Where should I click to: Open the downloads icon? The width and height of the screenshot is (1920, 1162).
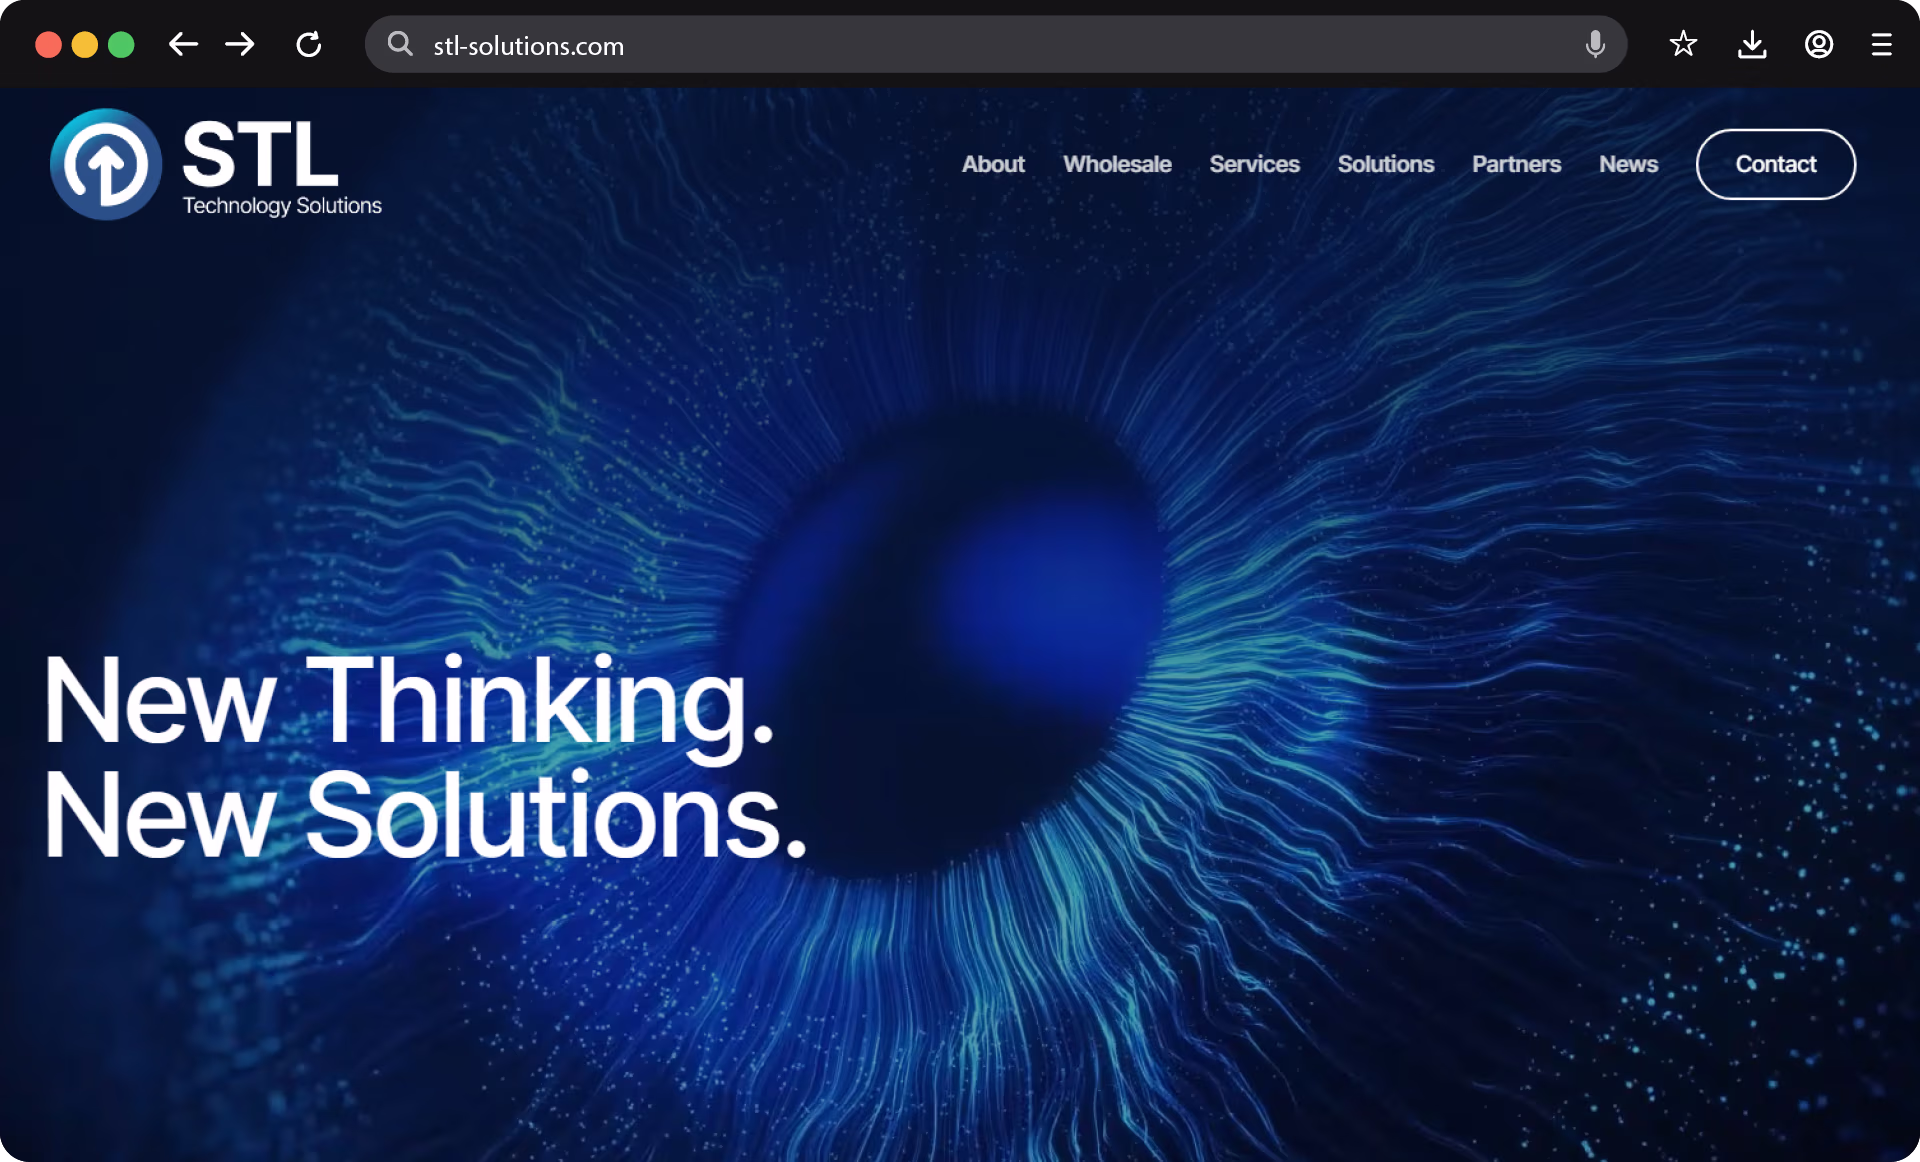coord(1752,45)
